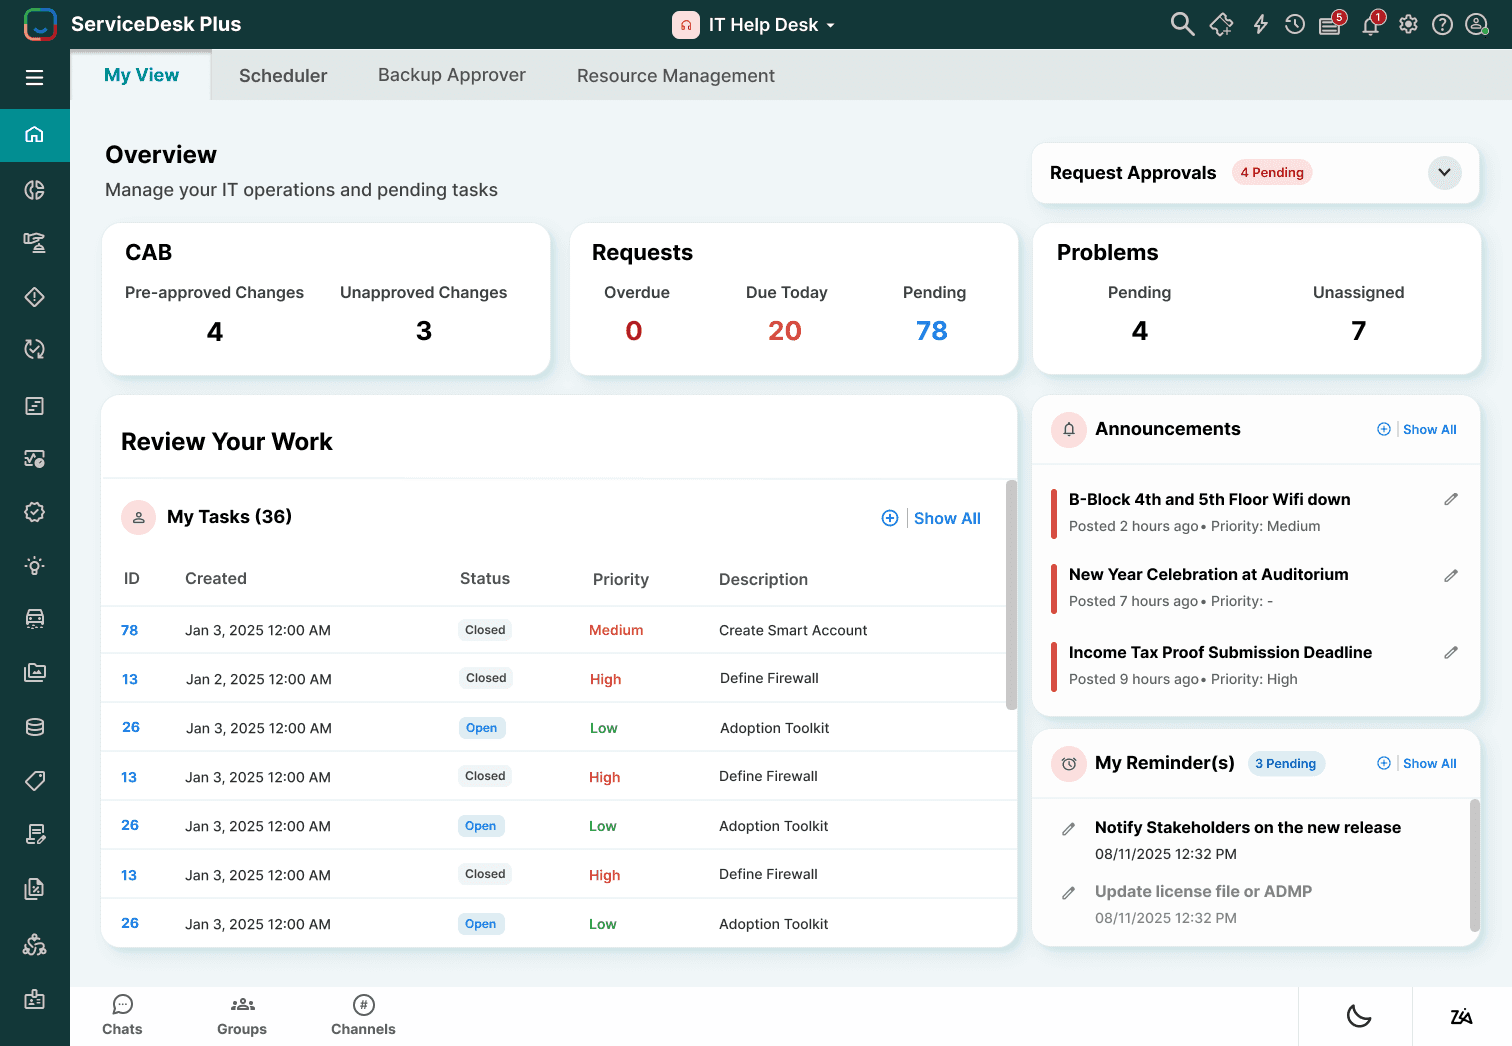
Task: Click the My Reminders scrollbar
Action: coord(1474,865)
